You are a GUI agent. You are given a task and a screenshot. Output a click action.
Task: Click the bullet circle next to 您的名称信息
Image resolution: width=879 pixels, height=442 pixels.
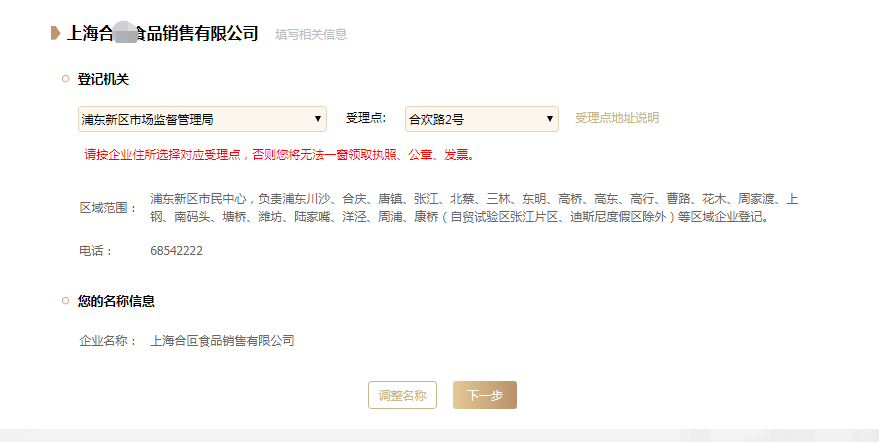click(66, 301)
